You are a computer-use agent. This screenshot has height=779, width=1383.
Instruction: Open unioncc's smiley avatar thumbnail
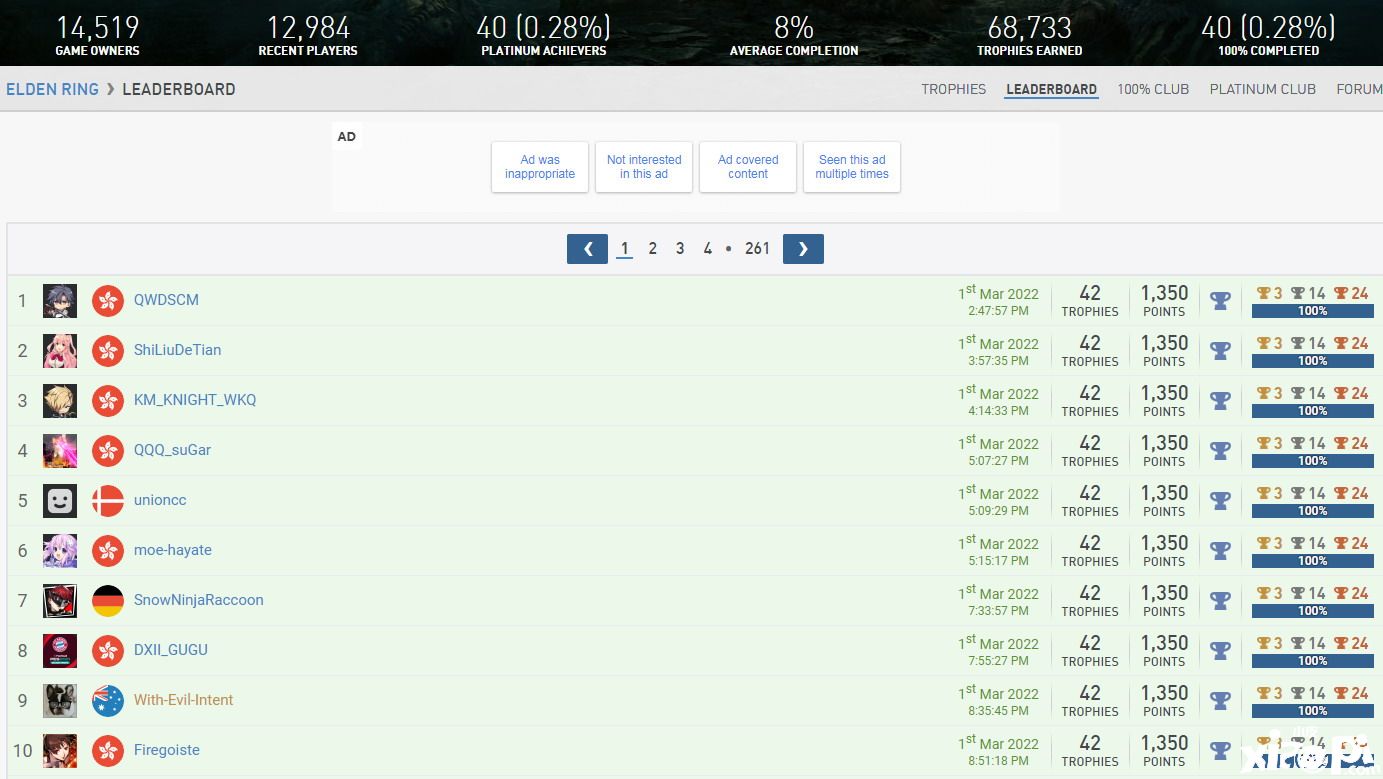pos(60,500)
